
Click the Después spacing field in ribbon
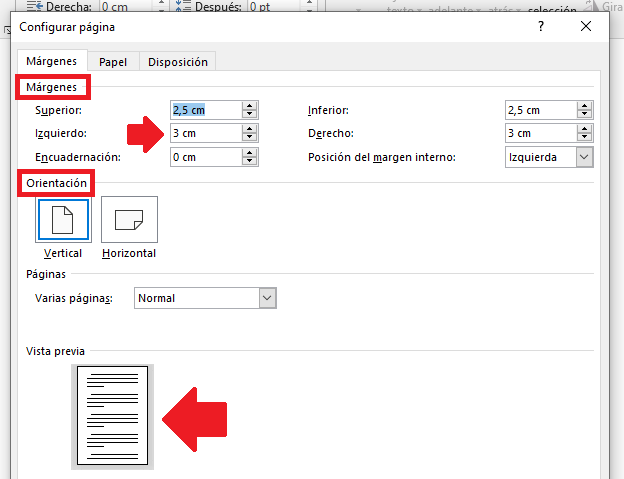tap(275, 6)
